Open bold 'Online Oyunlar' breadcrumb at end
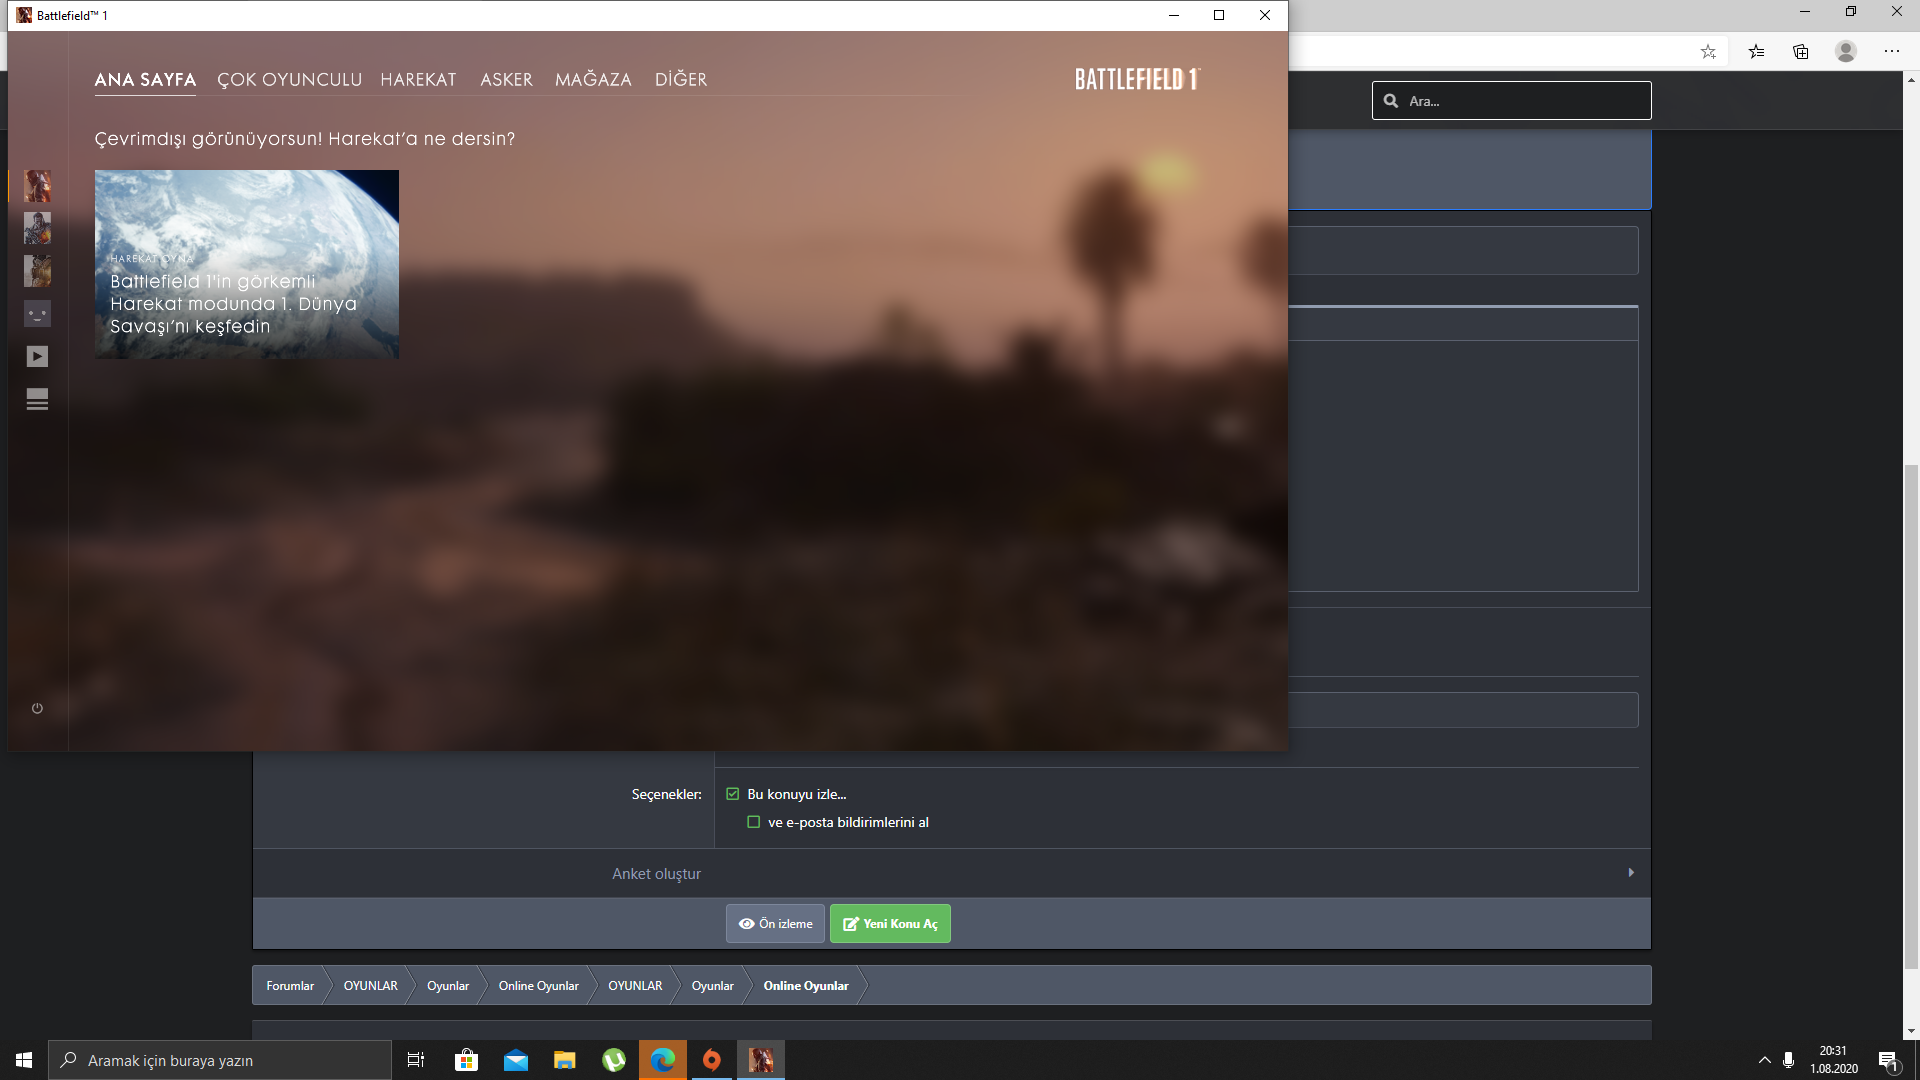The width and height of the screenshot is (1920, 1080). point(806,986)
